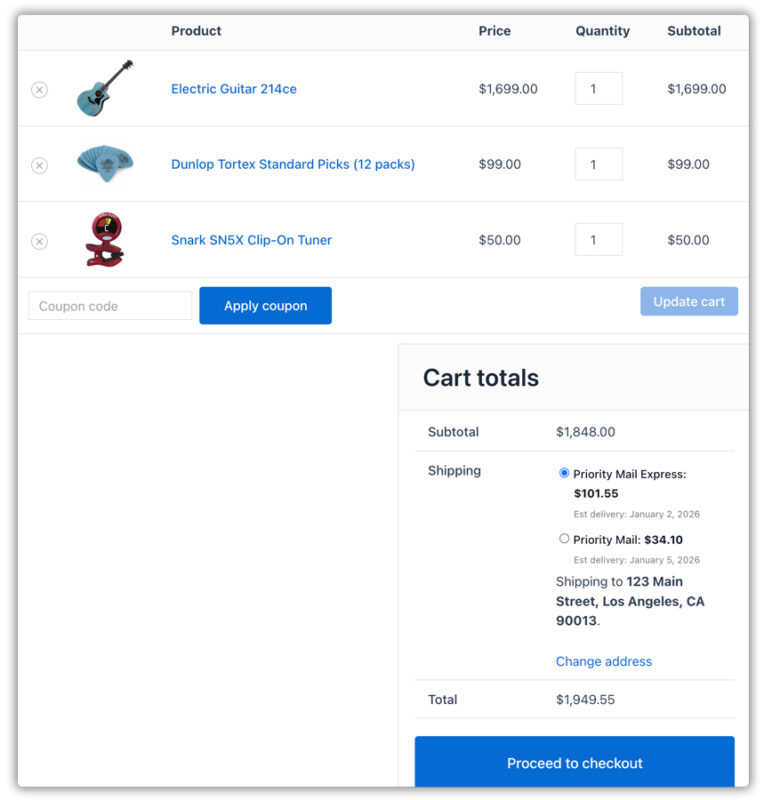The image size is (764, 800).
Task: Click the Subtotal column header
Action: (x=694, y=31)
